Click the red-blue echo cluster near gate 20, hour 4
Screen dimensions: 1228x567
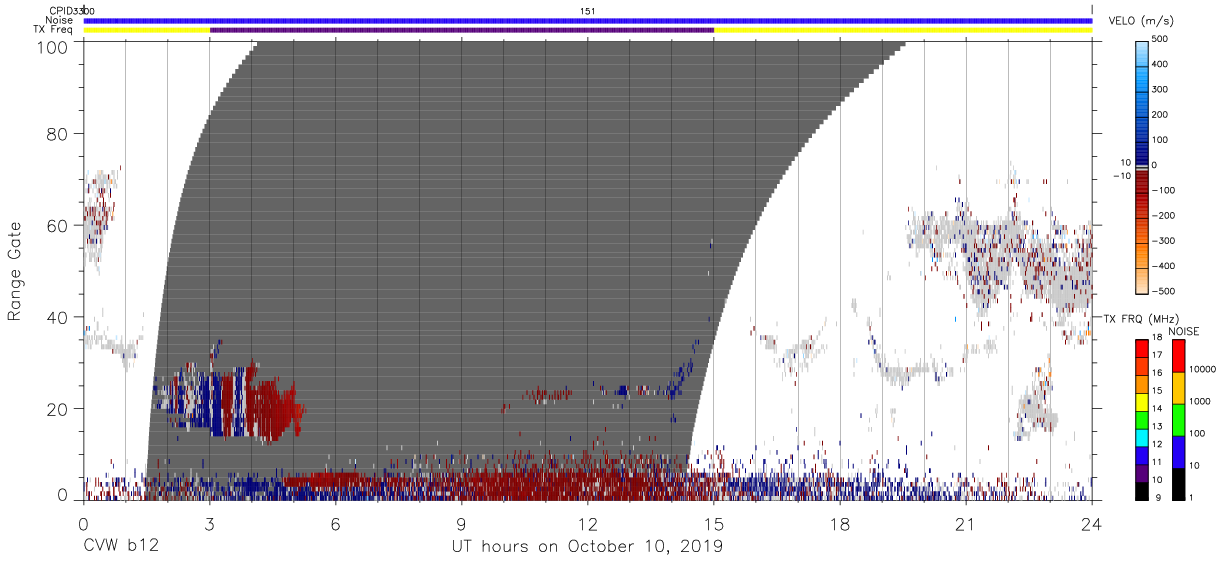tap(228, 400)
